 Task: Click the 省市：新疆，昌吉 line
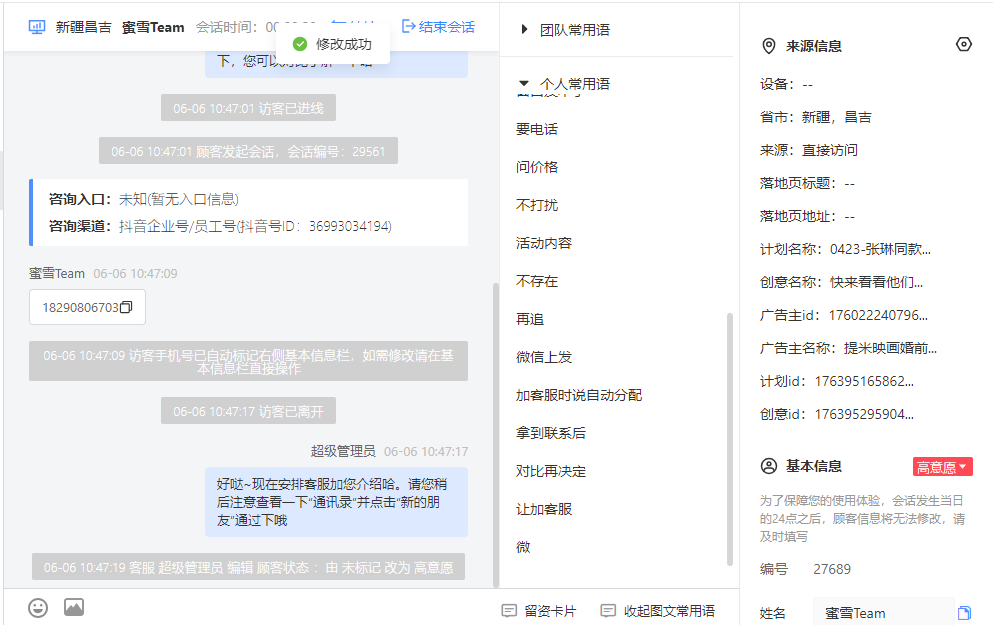tap(816, 117)
